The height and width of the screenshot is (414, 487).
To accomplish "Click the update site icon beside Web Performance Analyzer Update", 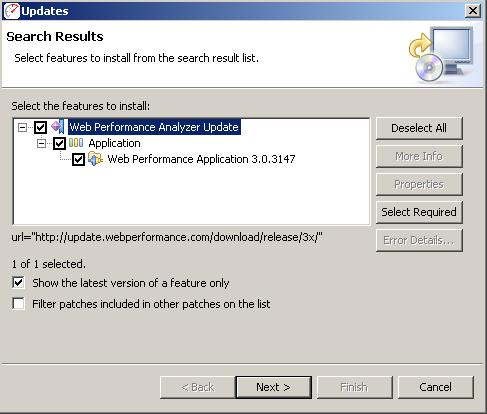I will tap(58, 127).
